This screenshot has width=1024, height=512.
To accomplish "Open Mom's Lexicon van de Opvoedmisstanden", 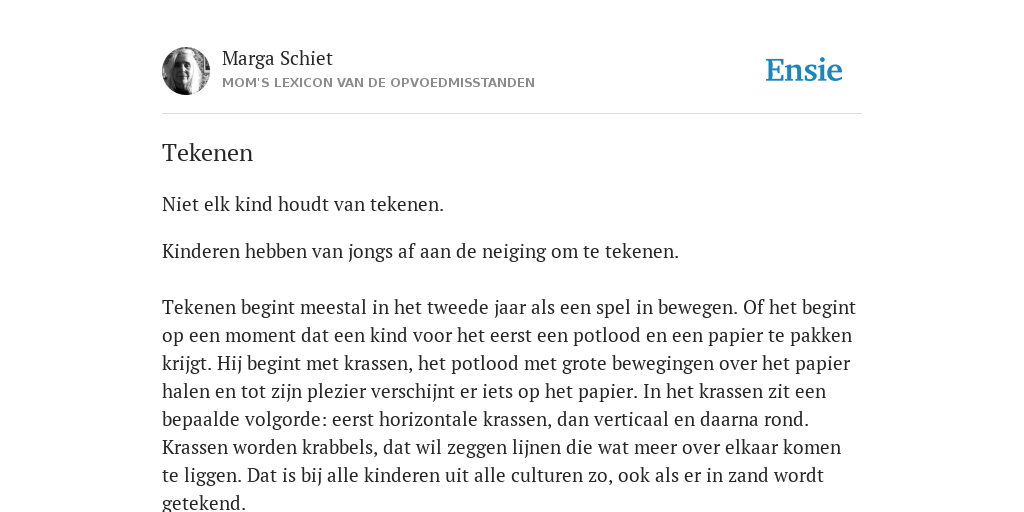I will coord(378,83).
